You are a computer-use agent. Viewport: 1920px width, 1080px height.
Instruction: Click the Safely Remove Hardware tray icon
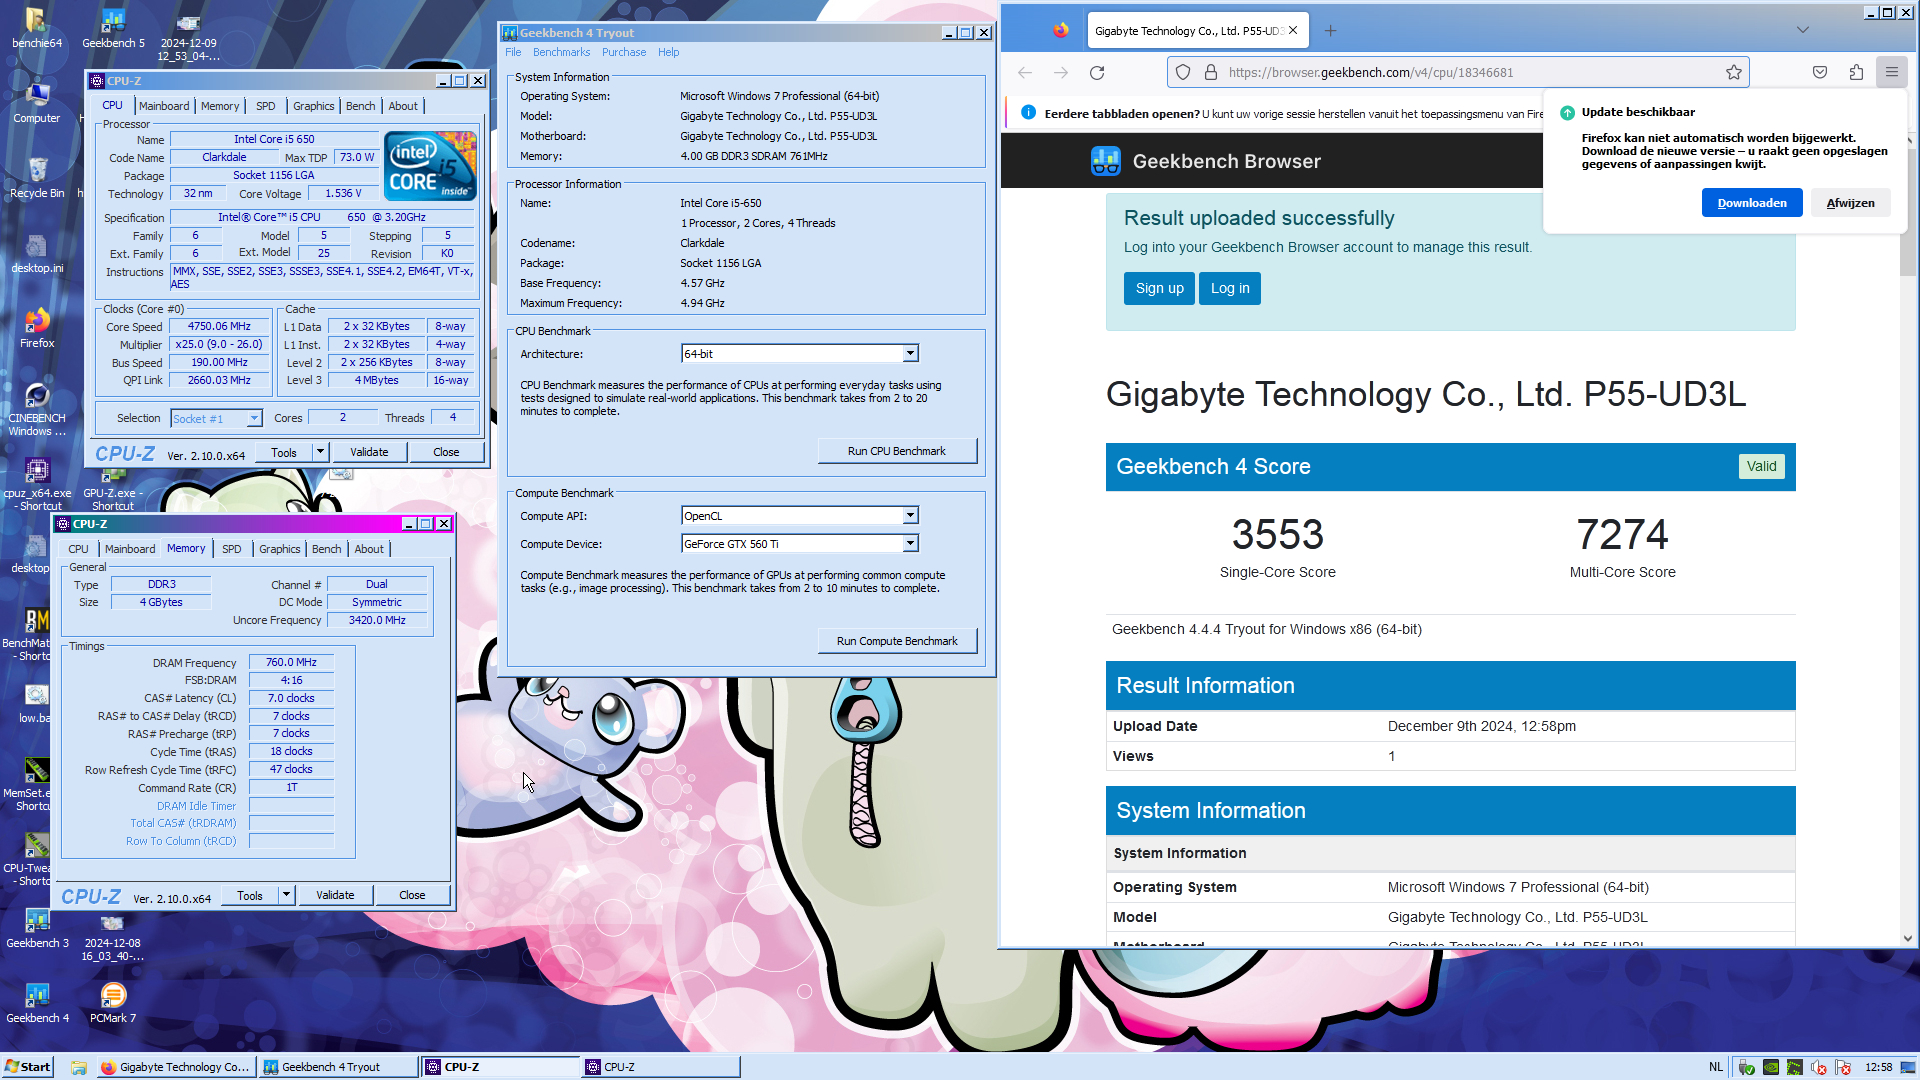pyautogui.click(x=1747, y=1067)
